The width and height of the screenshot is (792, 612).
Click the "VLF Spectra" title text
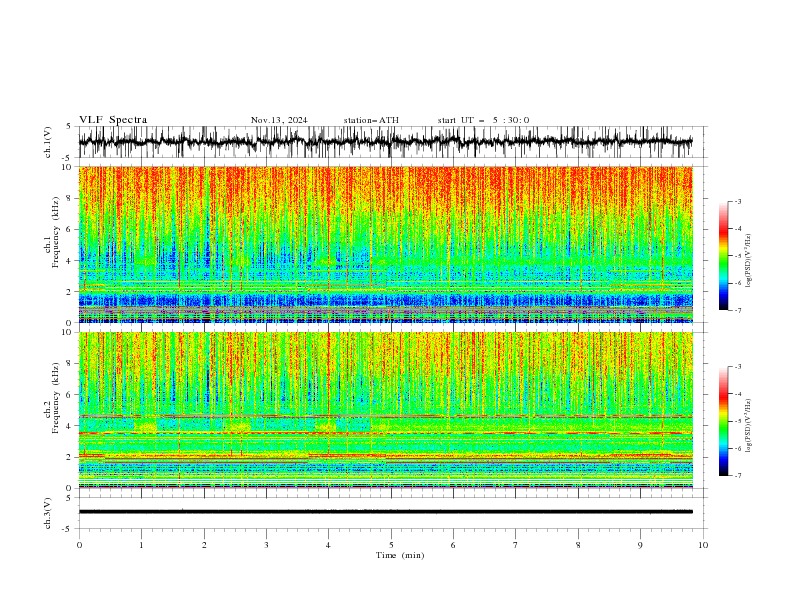click(x=113, y=120)
